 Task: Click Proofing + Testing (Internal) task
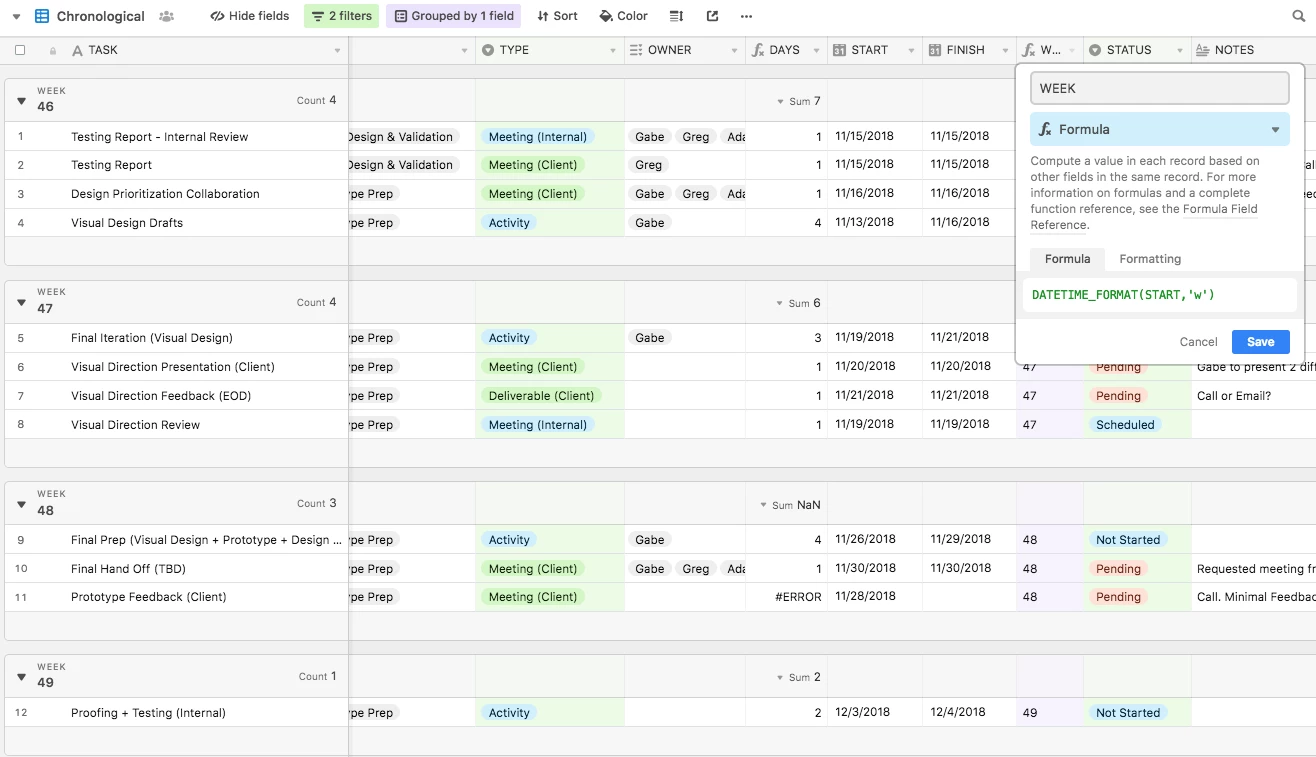point(148,713)
